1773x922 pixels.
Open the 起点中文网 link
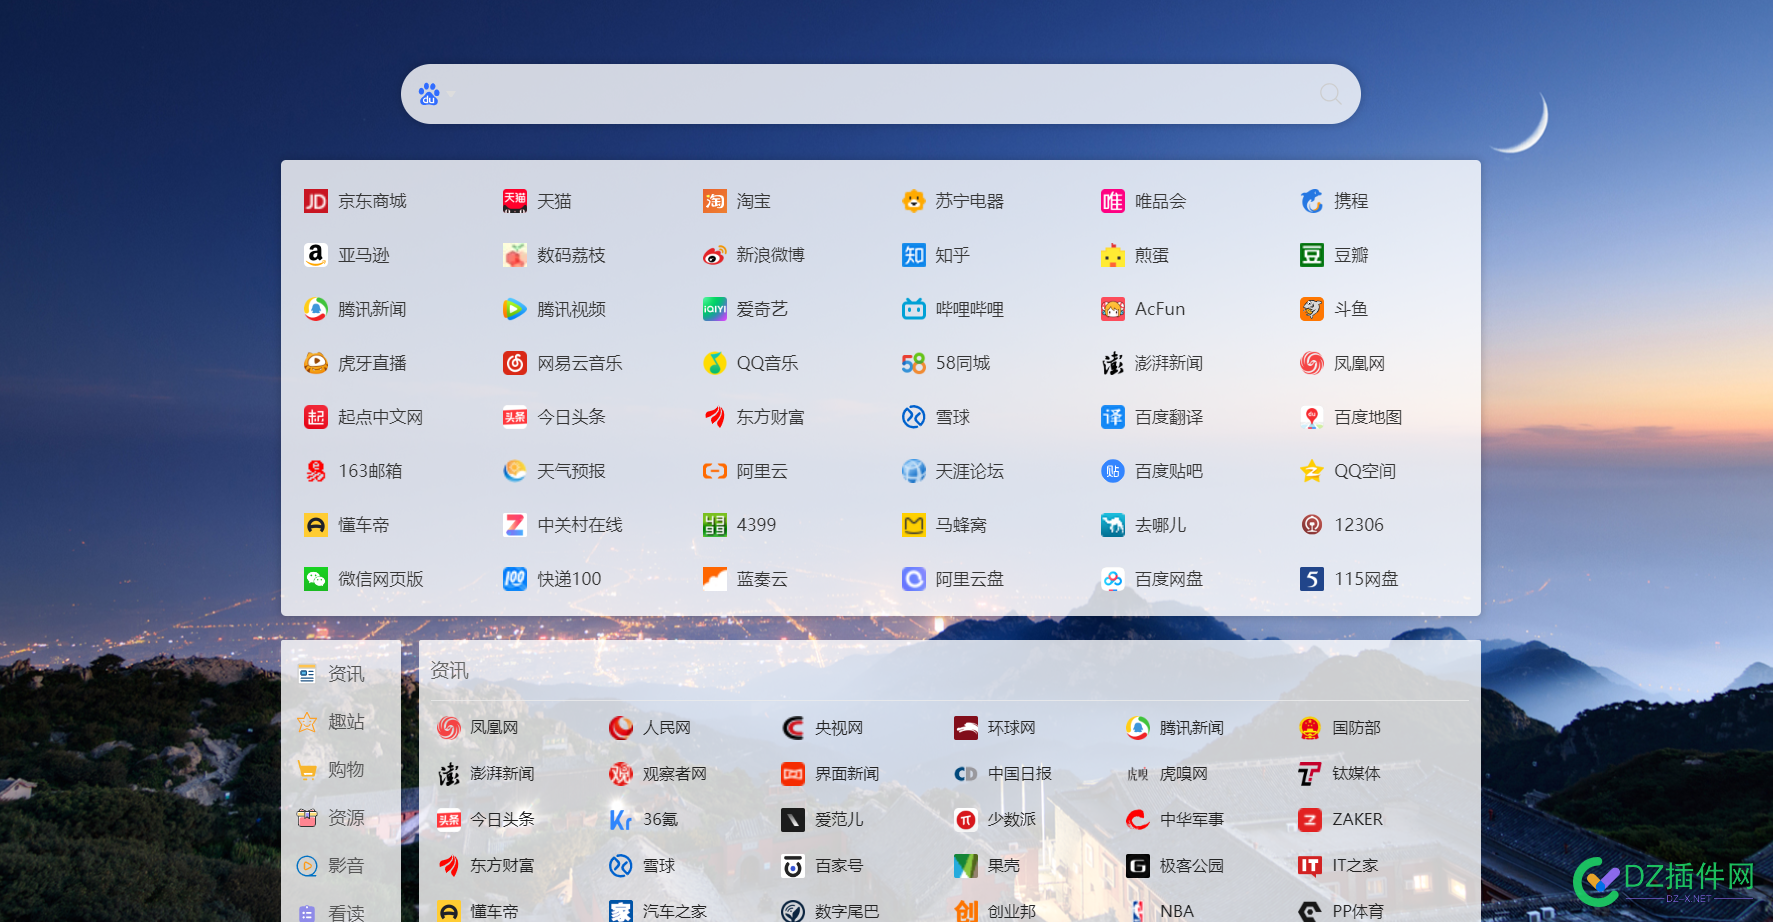click(x=364, y=417)
